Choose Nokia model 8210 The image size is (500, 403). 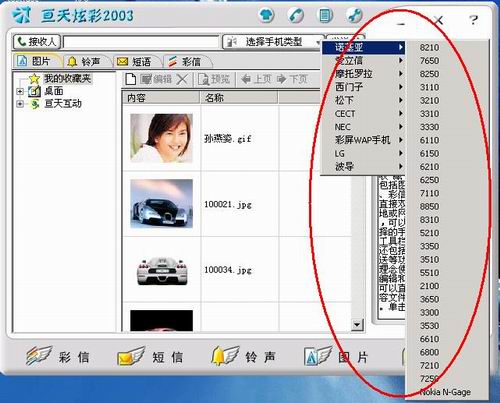(x=447, y=47)
